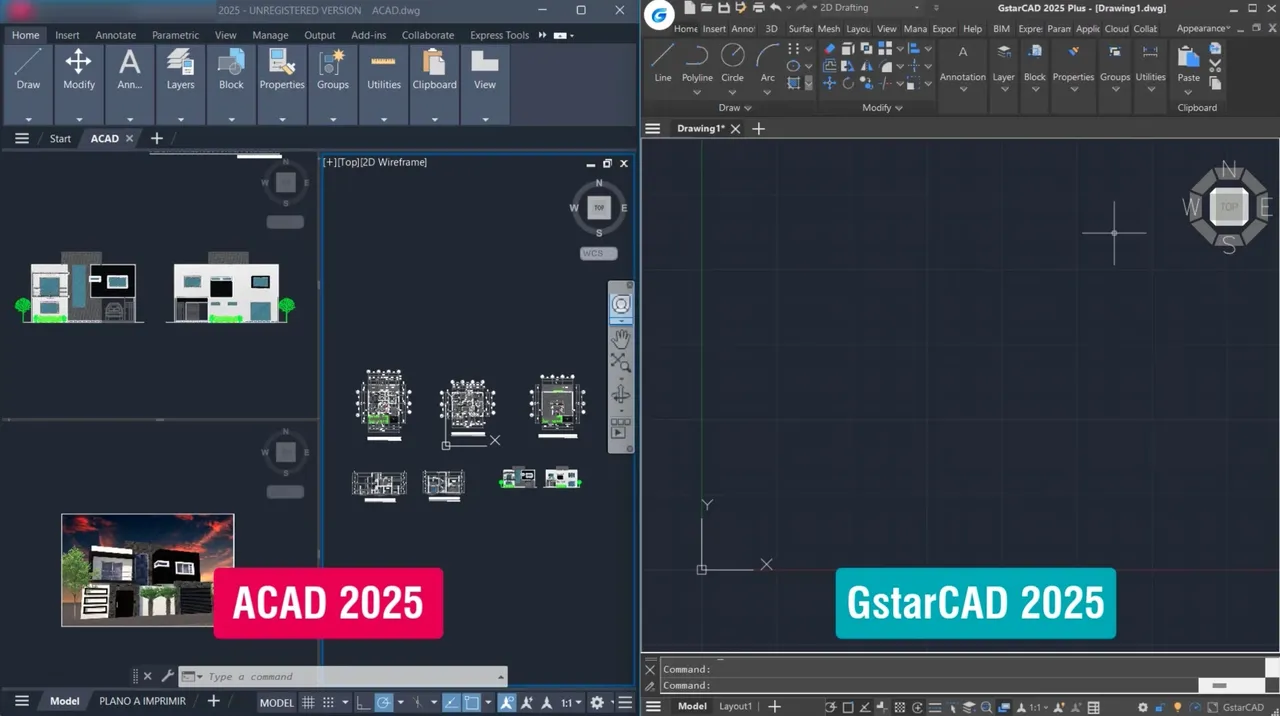Open the Clipboard panel in ACAD ribbon
Image resolution: width=1280 pixels, height=716 pixels.
point(435,84)
